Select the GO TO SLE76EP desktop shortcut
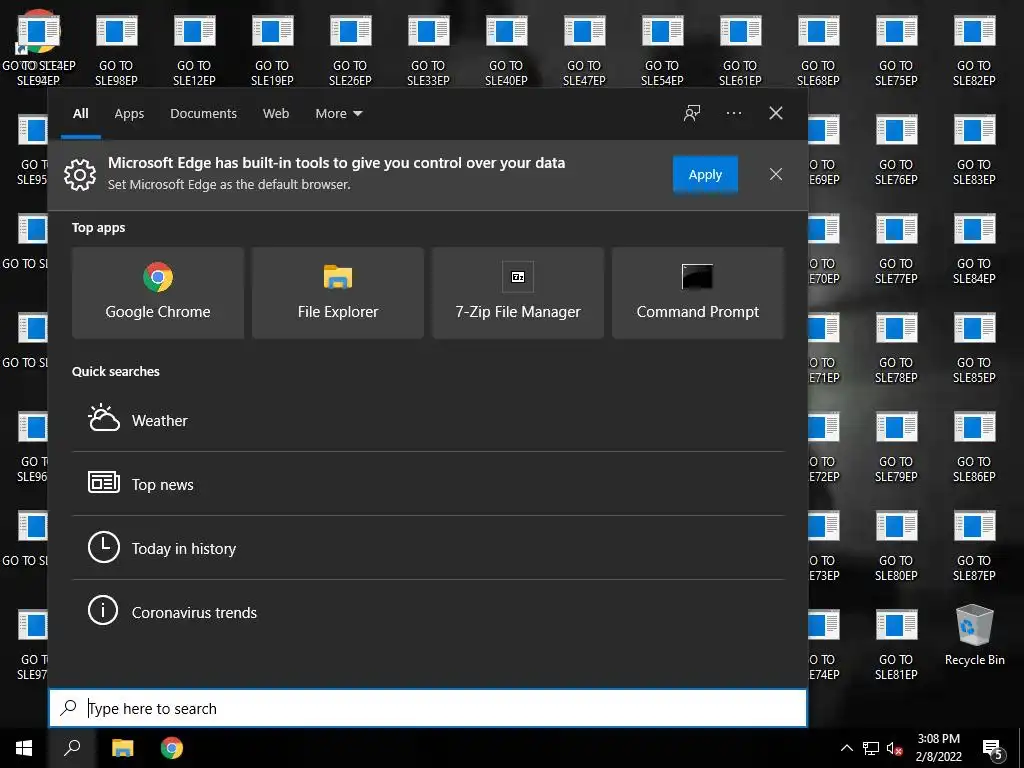 (896, 150)
